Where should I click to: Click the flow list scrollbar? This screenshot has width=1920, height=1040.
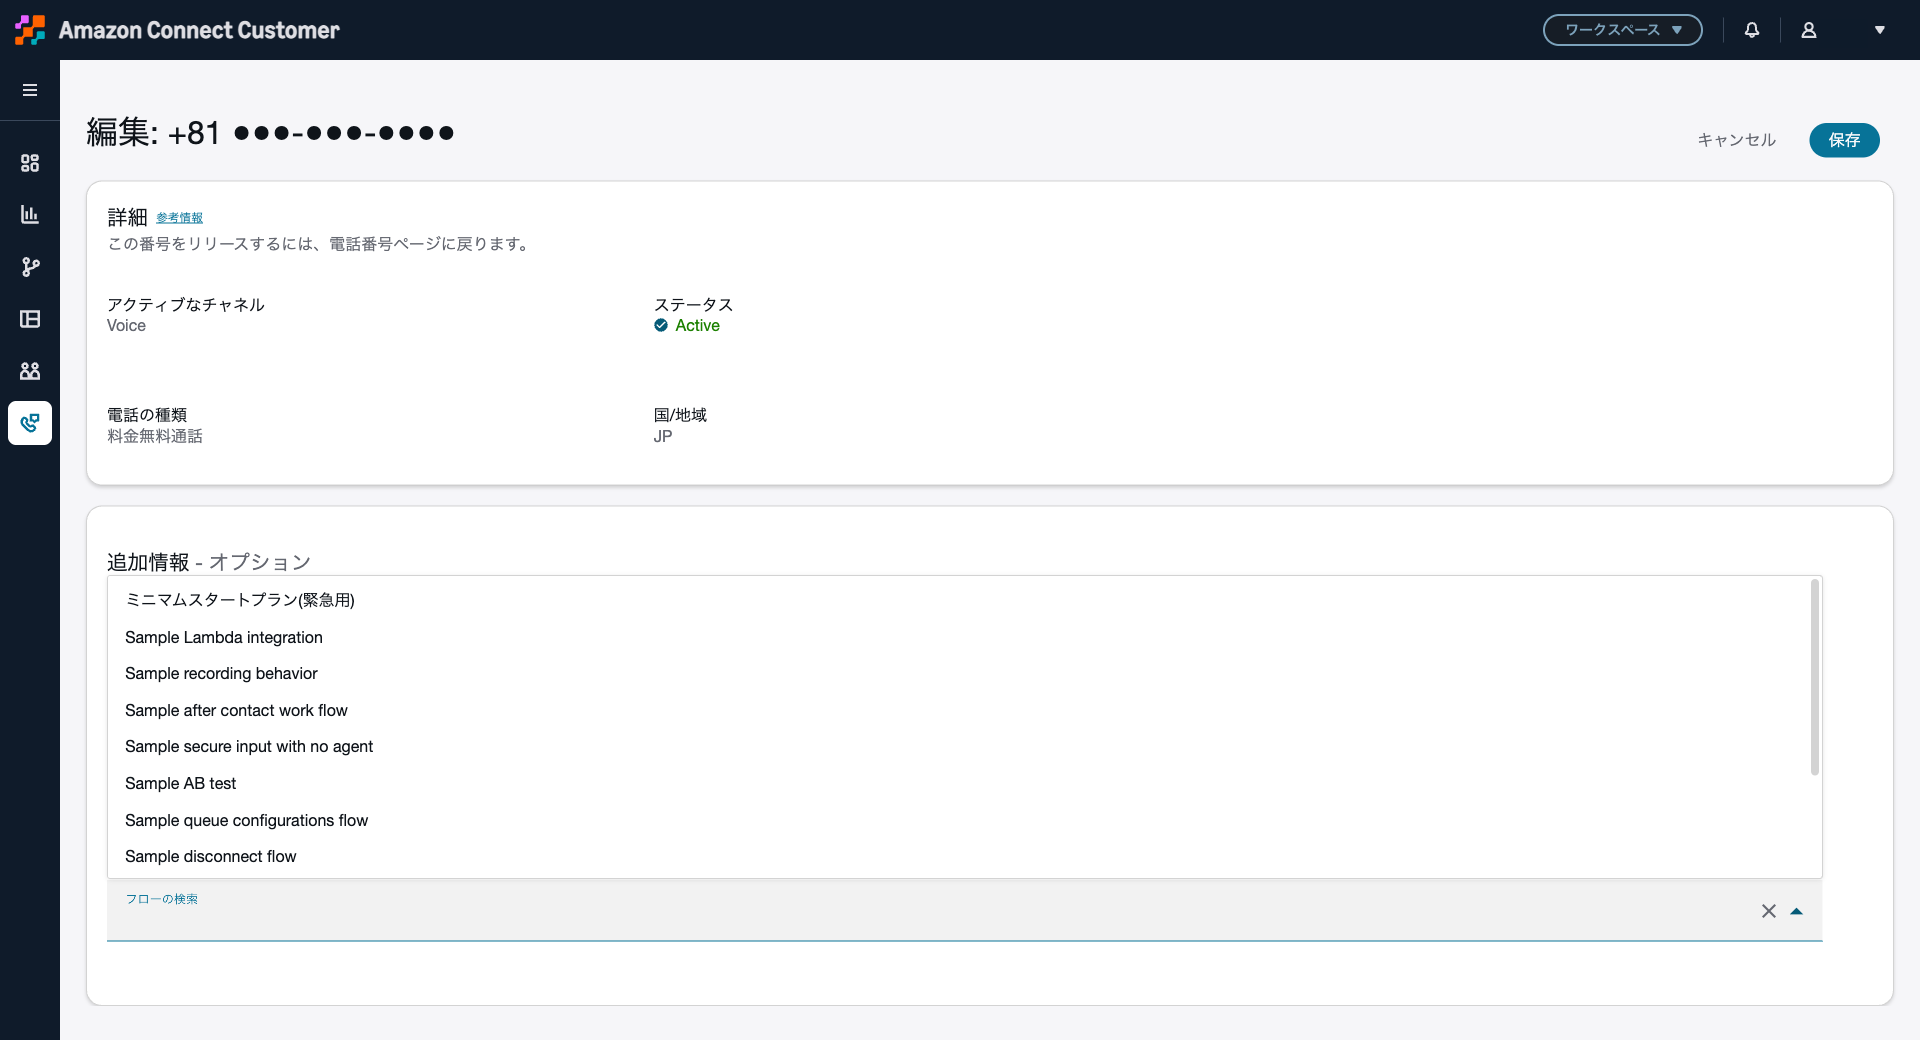1815,677
